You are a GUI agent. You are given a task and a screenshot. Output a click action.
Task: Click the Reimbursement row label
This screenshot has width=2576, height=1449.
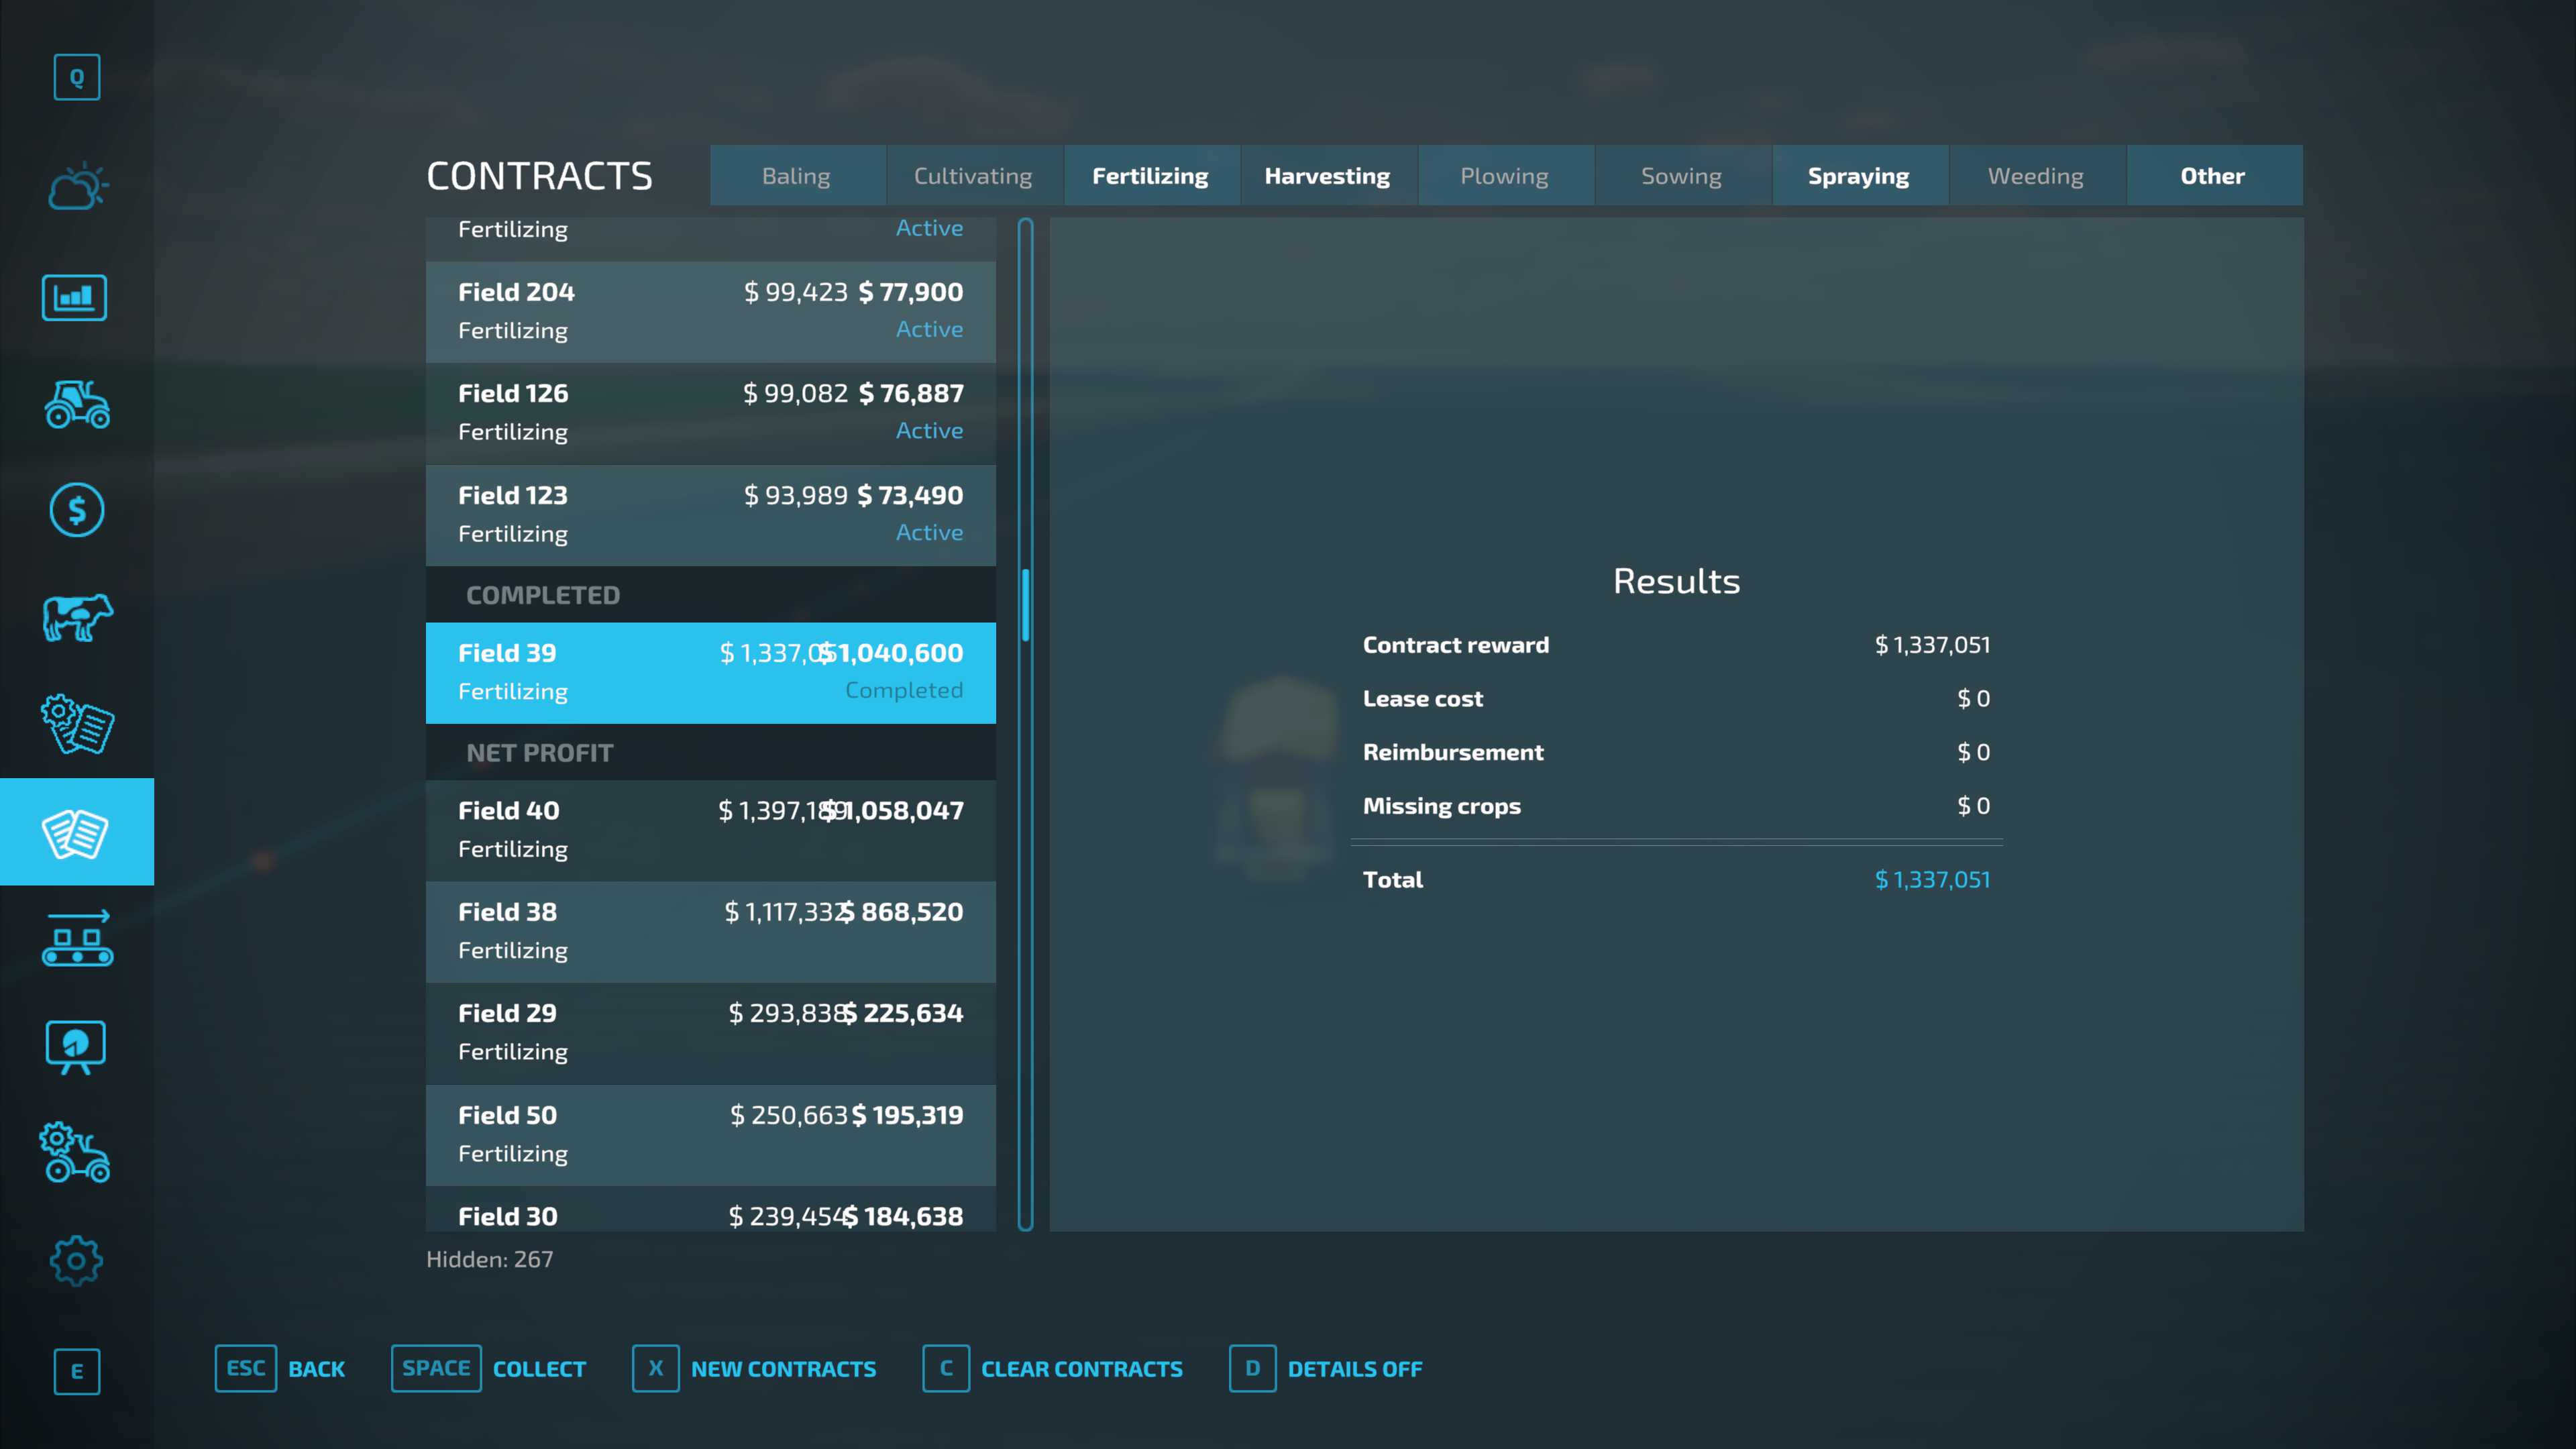tap(1453, 752)
